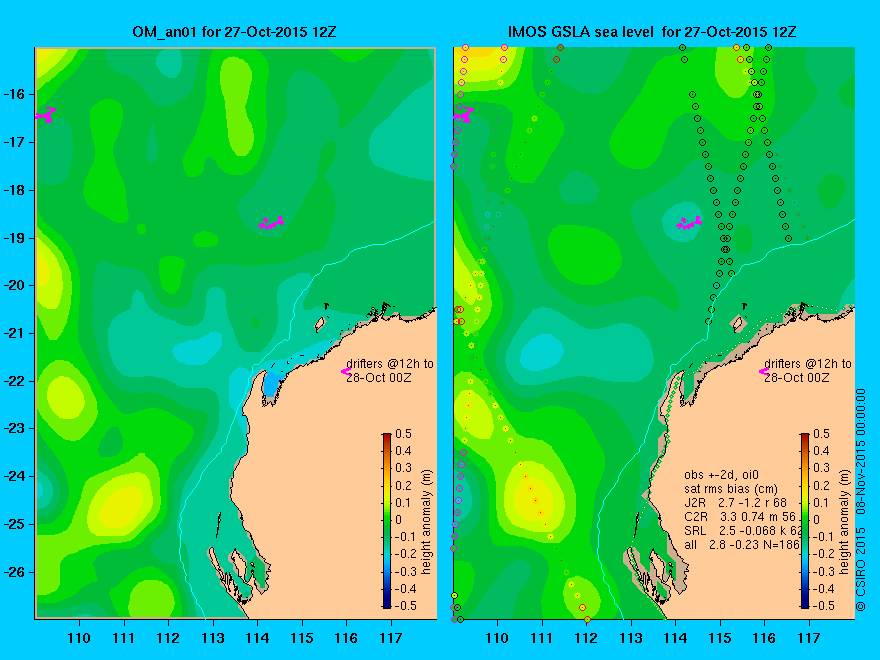The height and width of the screenshot is (660, 880).
Task: Click the left map's height anomaly colorbar
Action: [x=387, y=520]
